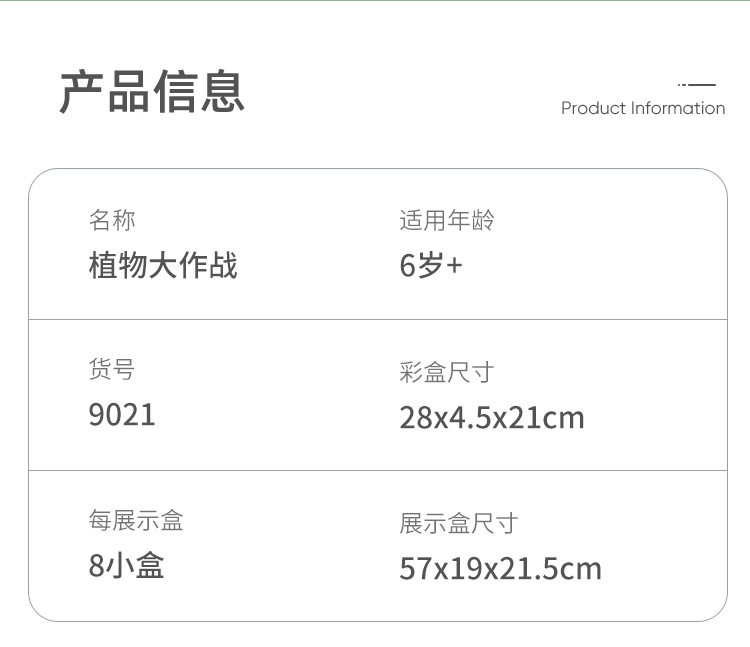Click the top border of the info table
750x647 pixels.
(x=377, y=169)
